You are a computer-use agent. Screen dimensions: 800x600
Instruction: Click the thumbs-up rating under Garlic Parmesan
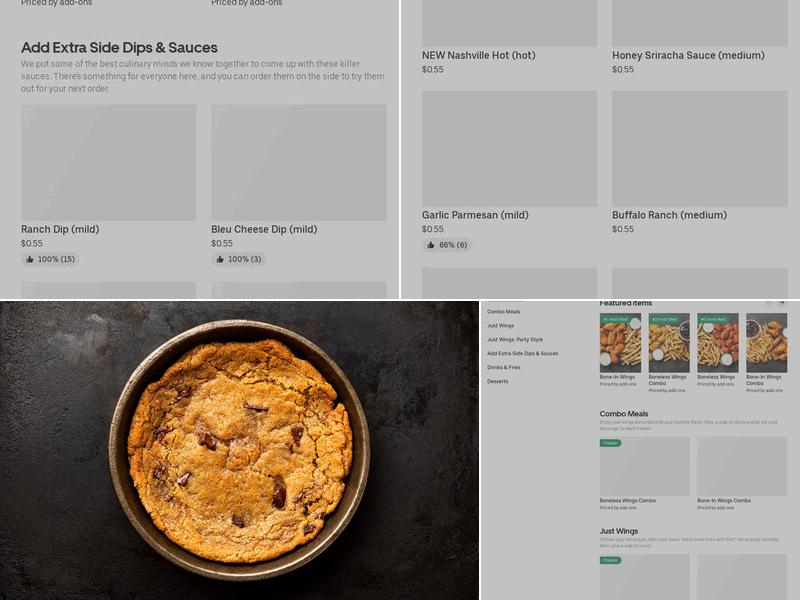point(447,245)
